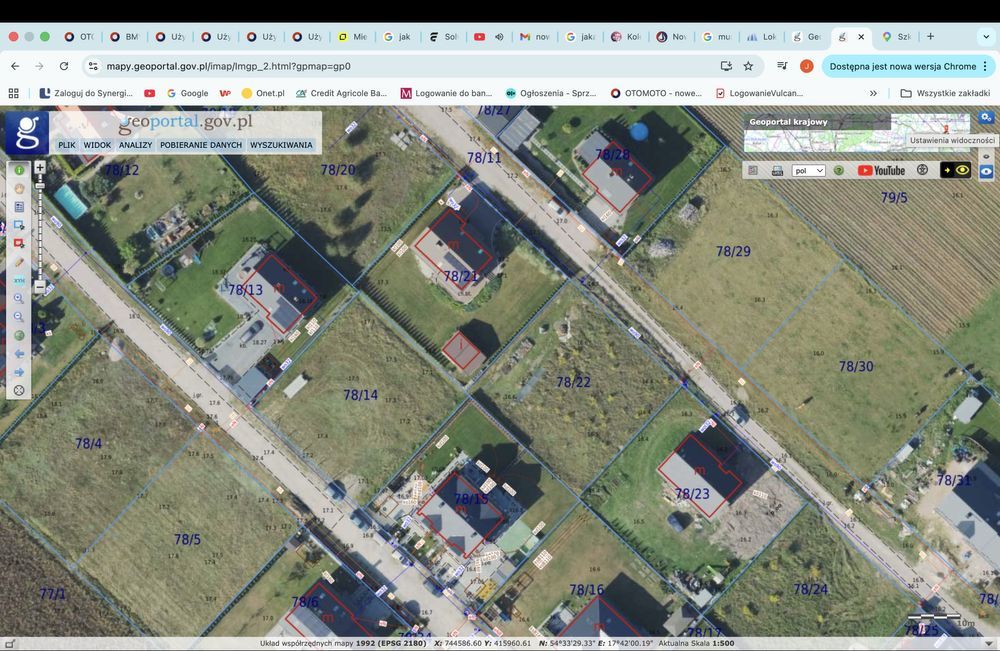Select the hand pan tool
The height and width of the screenshot is (651, 1000).
pyautogui.click(x=19, y=189)
